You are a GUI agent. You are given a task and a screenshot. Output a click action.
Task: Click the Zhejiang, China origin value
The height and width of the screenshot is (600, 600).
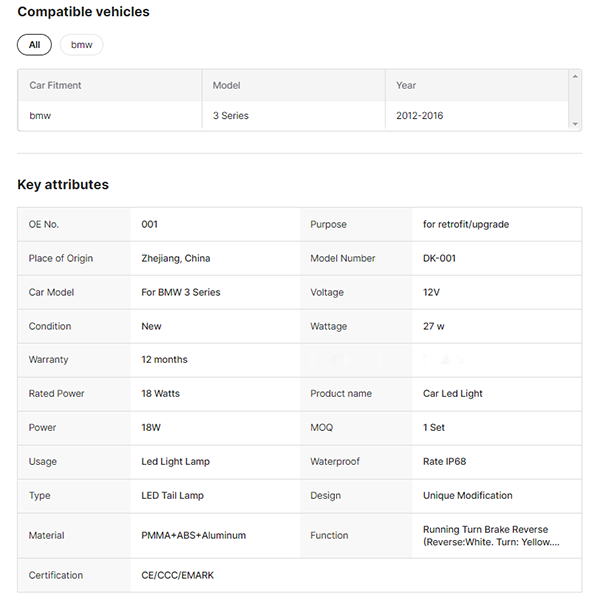pos(176,259)
